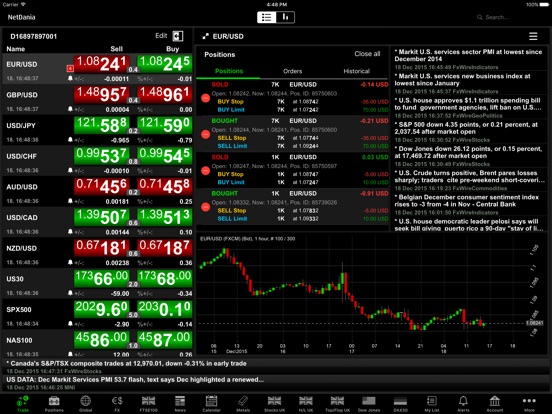Viewport: 552px width, 414px height.
Task: Expand the EUR/USD panel with arrows icon
Action: (206, 36)
